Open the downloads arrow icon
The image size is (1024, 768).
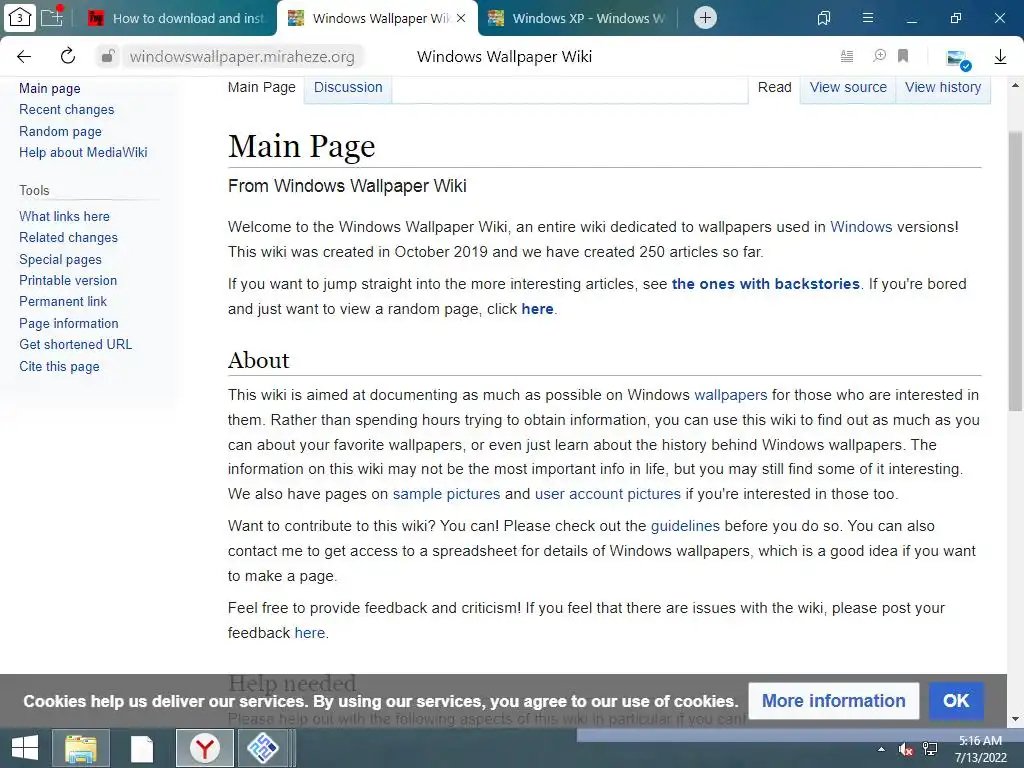(1000, 57)
